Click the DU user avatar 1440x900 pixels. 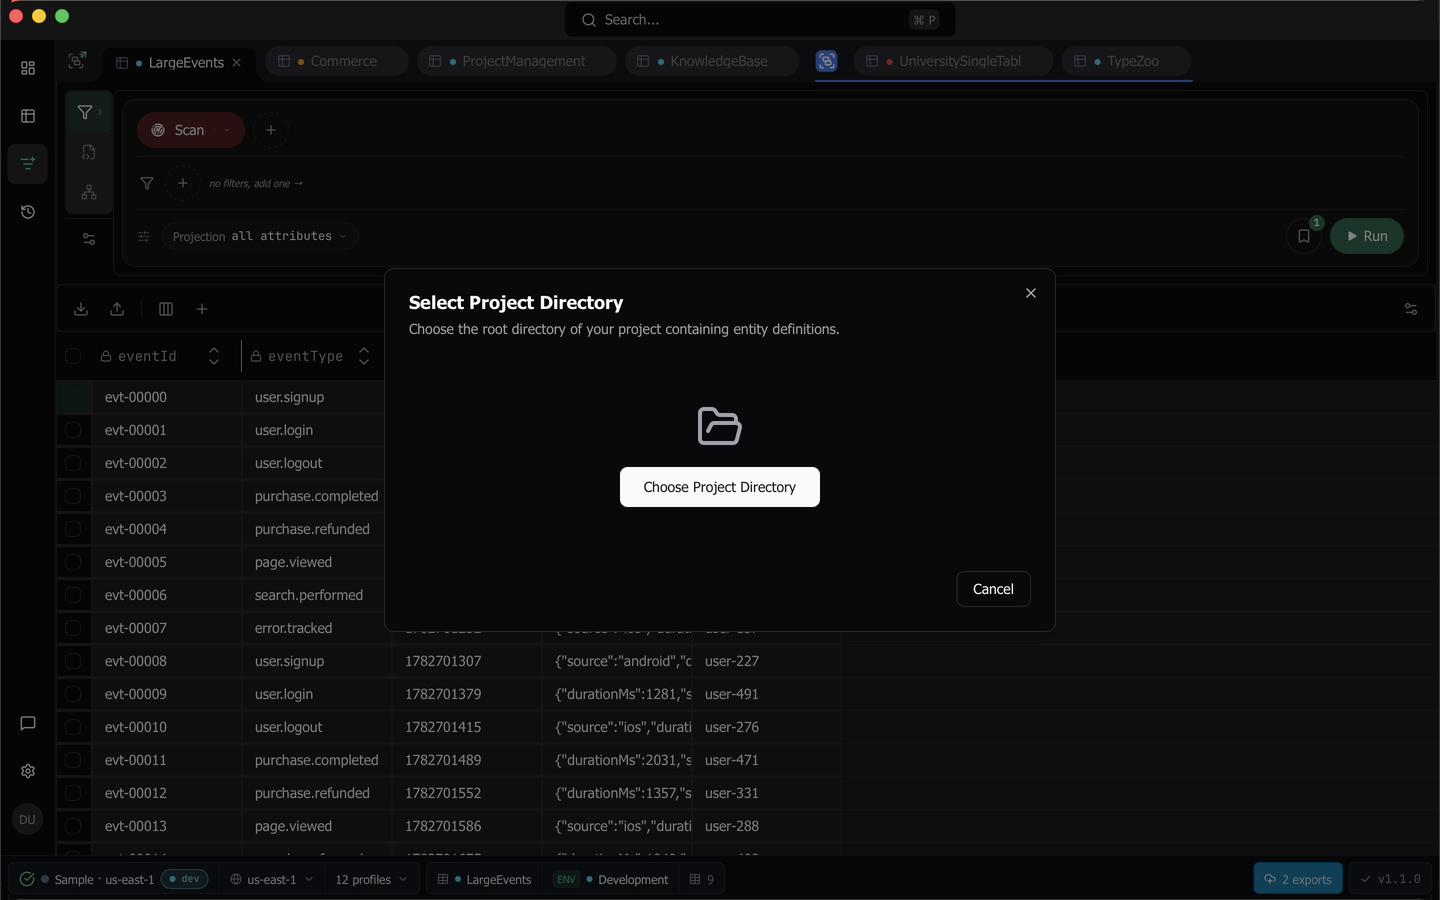pyautogui.click(x=27, y=819)
